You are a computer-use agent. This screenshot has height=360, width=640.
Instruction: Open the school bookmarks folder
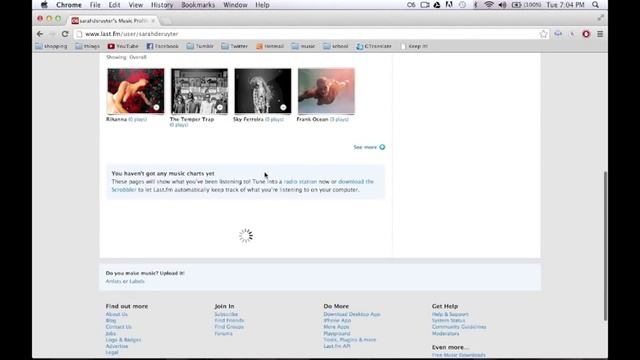click(336, 46)
